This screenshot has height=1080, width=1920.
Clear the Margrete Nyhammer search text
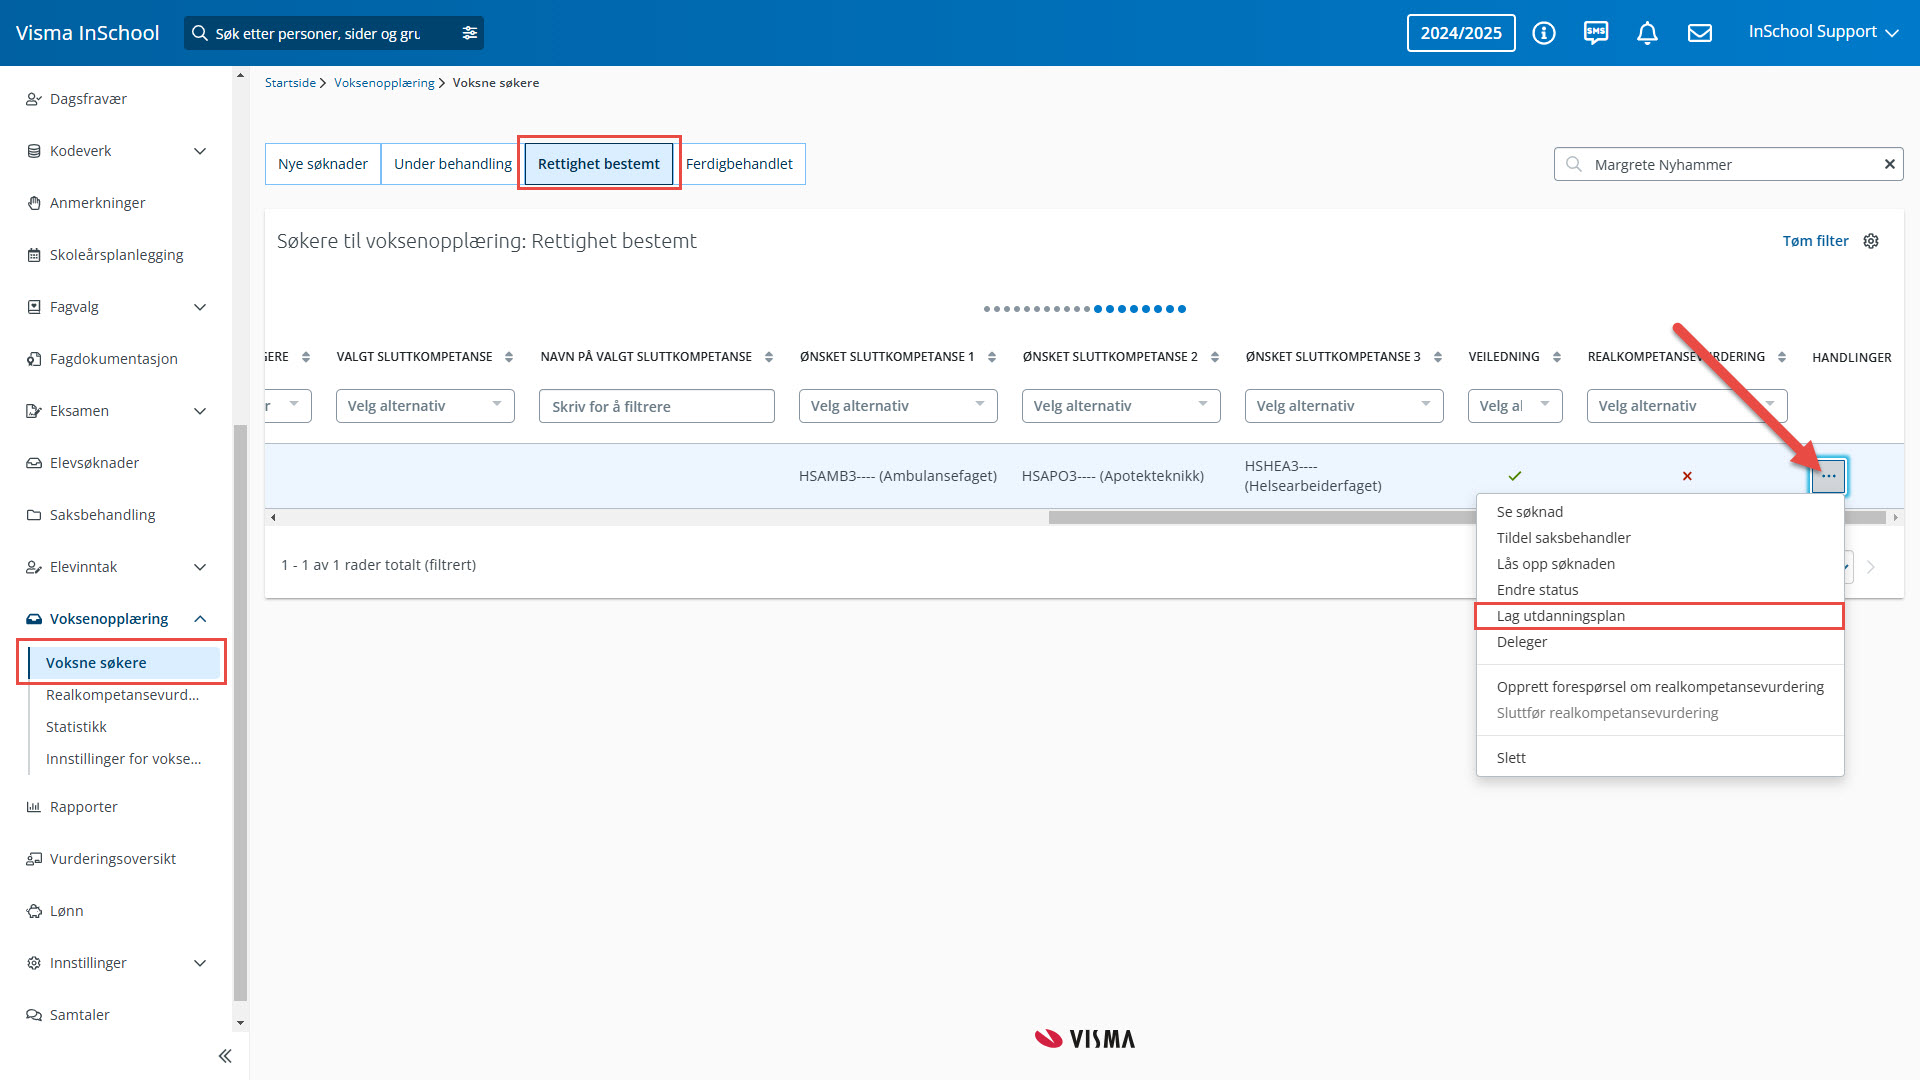point(1889,164)
